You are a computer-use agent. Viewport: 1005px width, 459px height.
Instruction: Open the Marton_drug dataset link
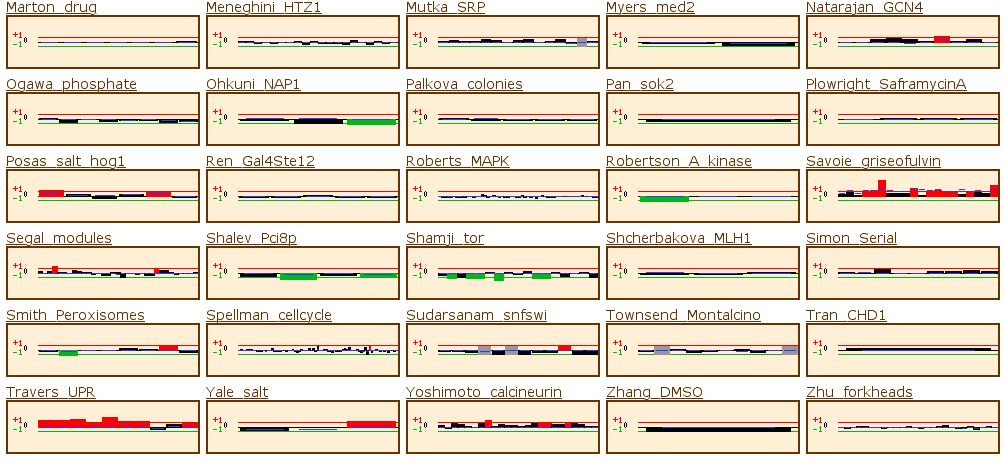point(51,8)
